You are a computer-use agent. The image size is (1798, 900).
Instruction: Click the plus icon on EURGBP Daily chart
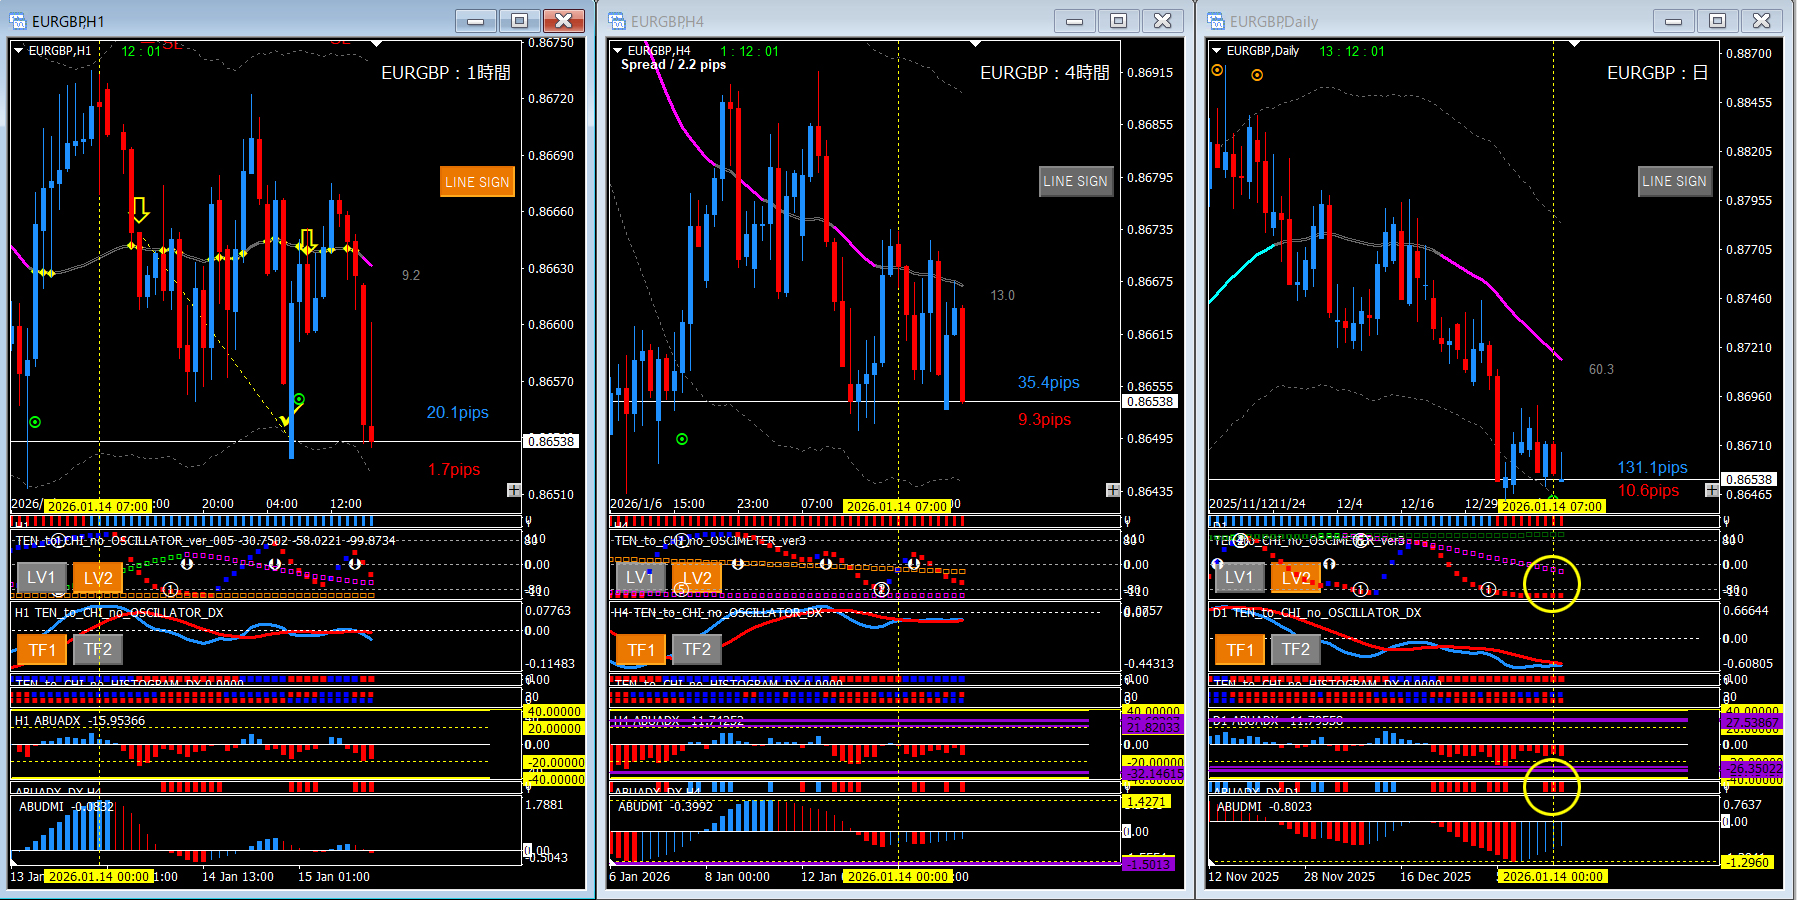point(1712,490)
